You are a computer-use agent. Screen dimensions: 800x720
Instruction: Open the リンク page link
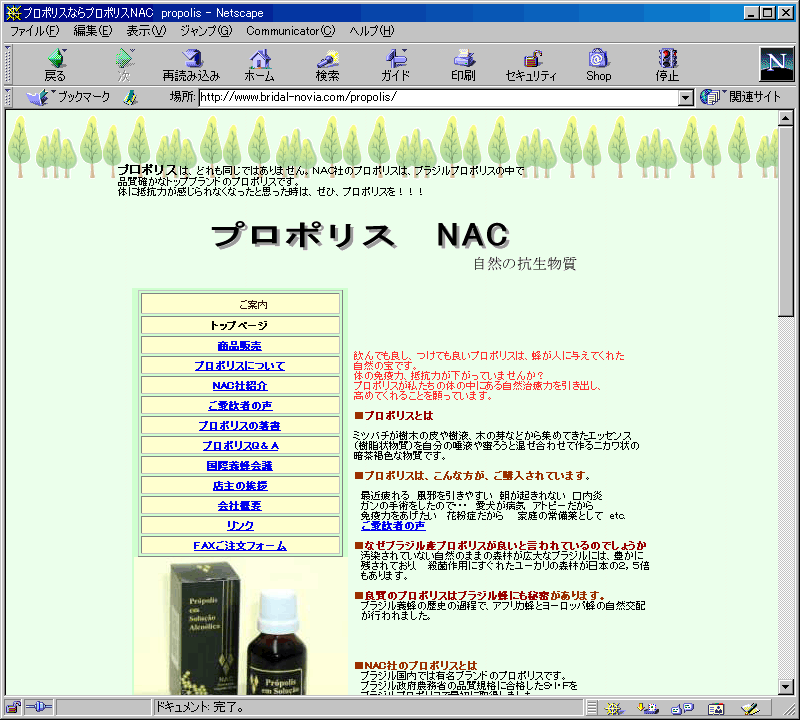[240, 526]
